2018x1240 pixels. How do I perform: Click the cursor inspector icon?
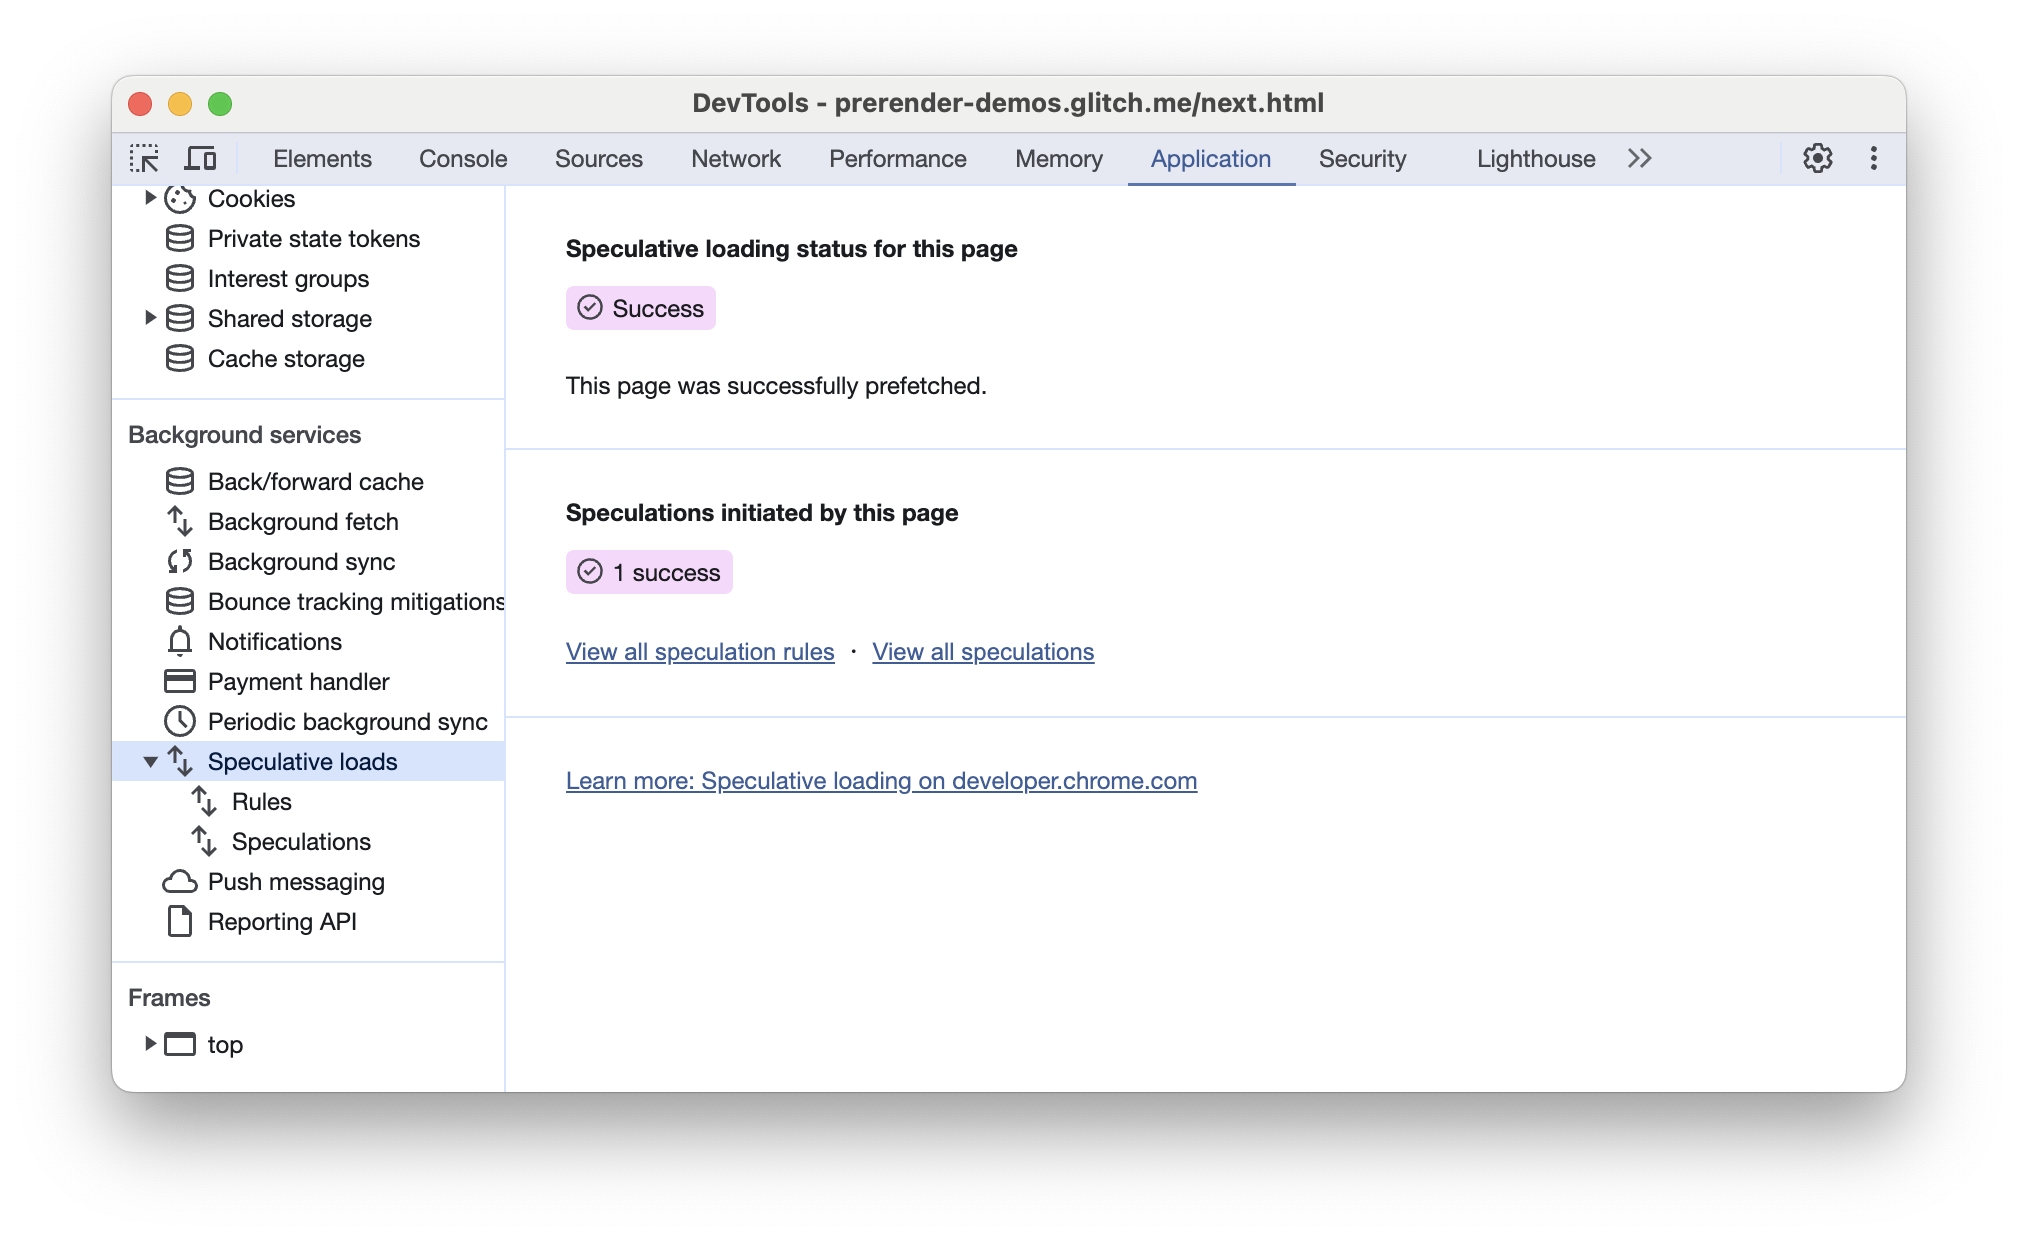(146, 159)
